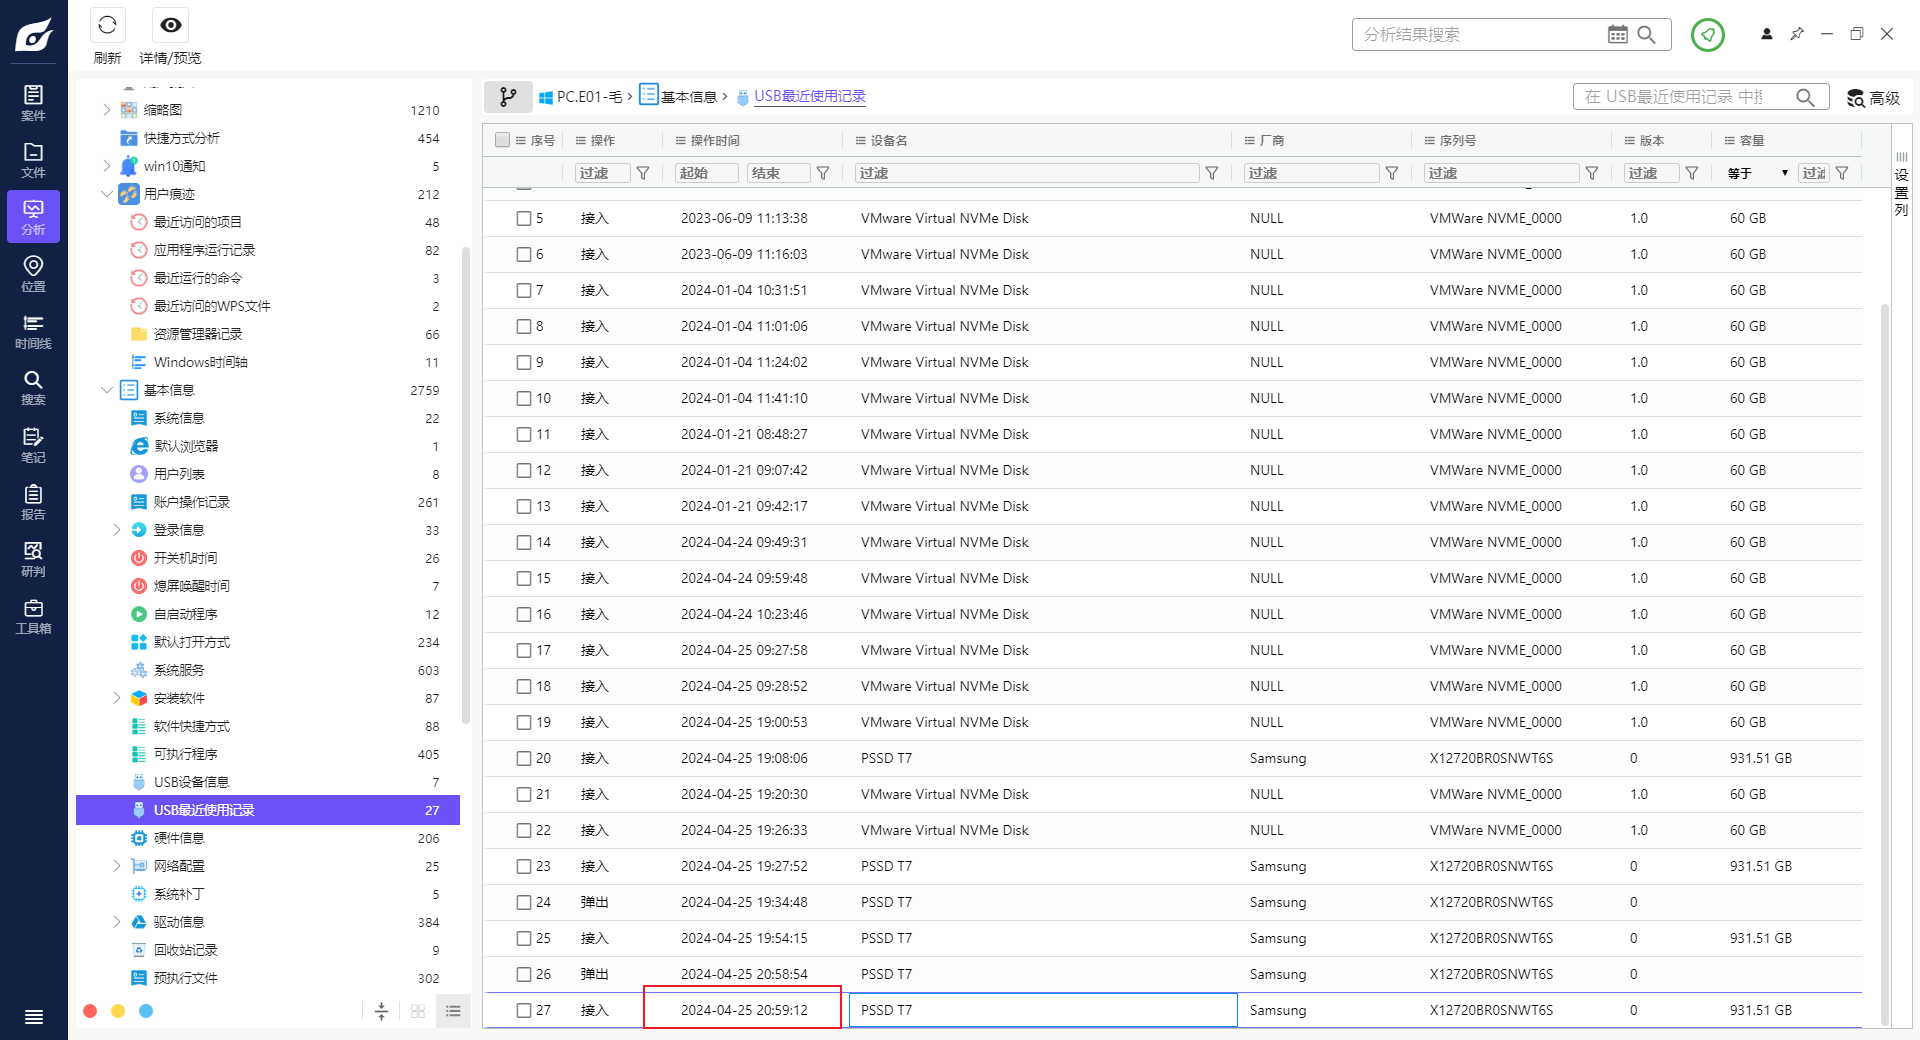Click the calendar icon in search box
The image size is (1920, 1040).
tap(1617, 35)
